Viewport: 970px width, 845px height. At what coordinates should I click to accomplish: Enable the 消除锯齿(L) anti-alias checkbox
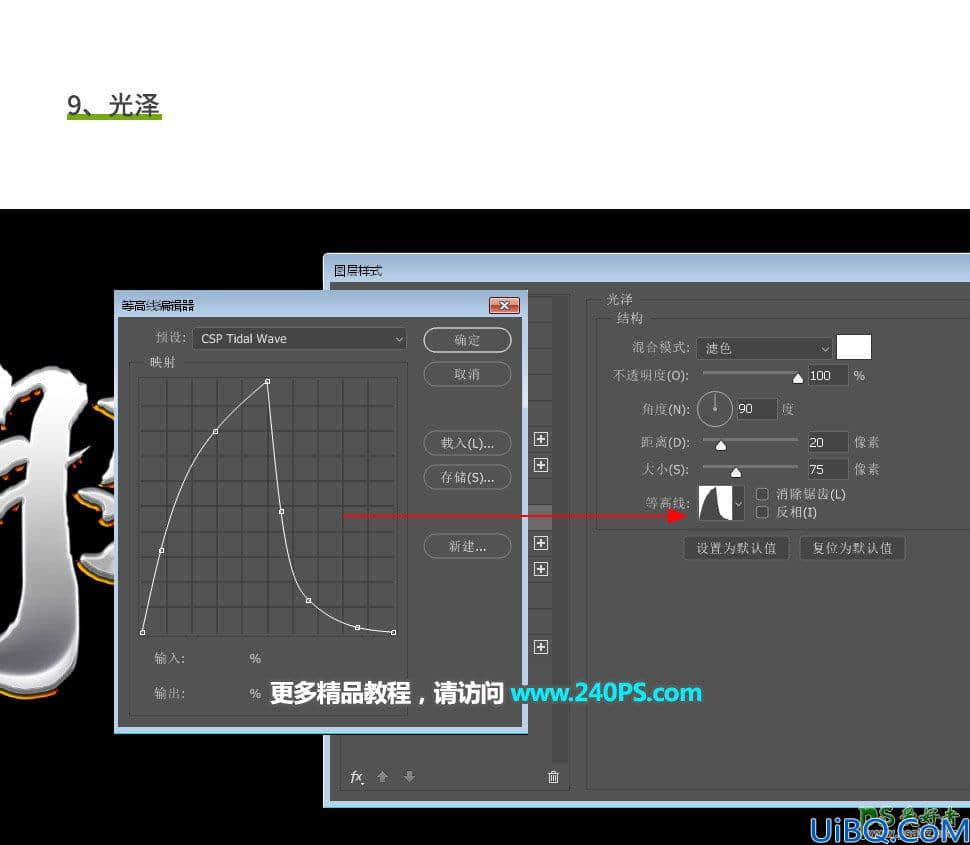click(762, 494)
